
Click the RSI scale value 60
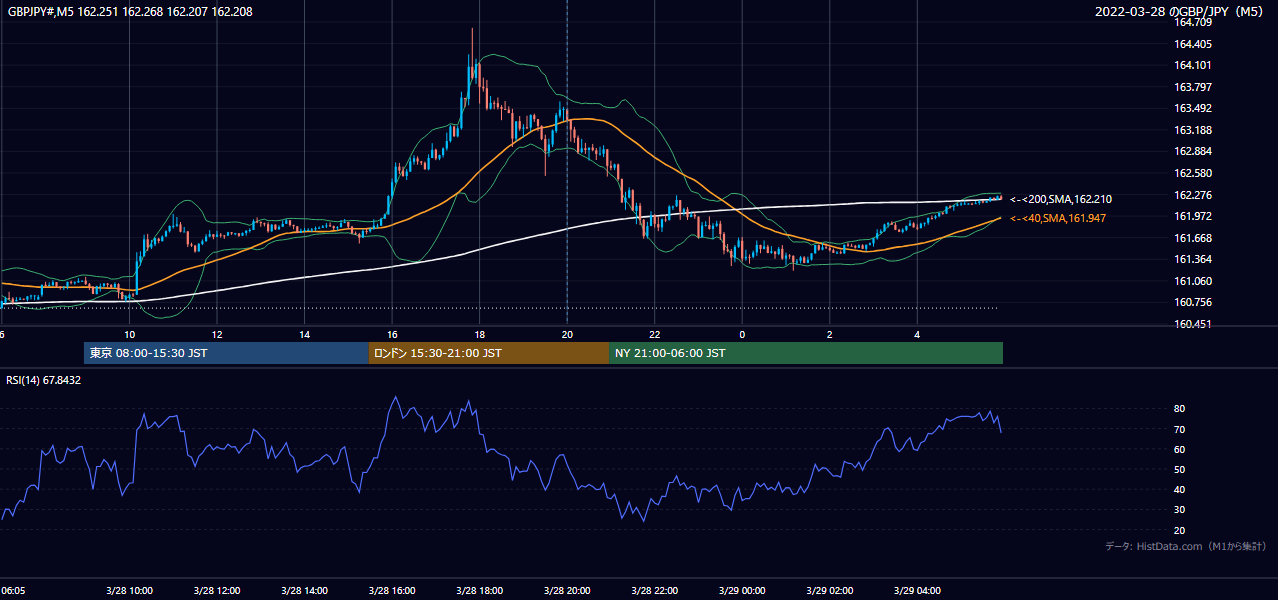(x=1180, y=449)
